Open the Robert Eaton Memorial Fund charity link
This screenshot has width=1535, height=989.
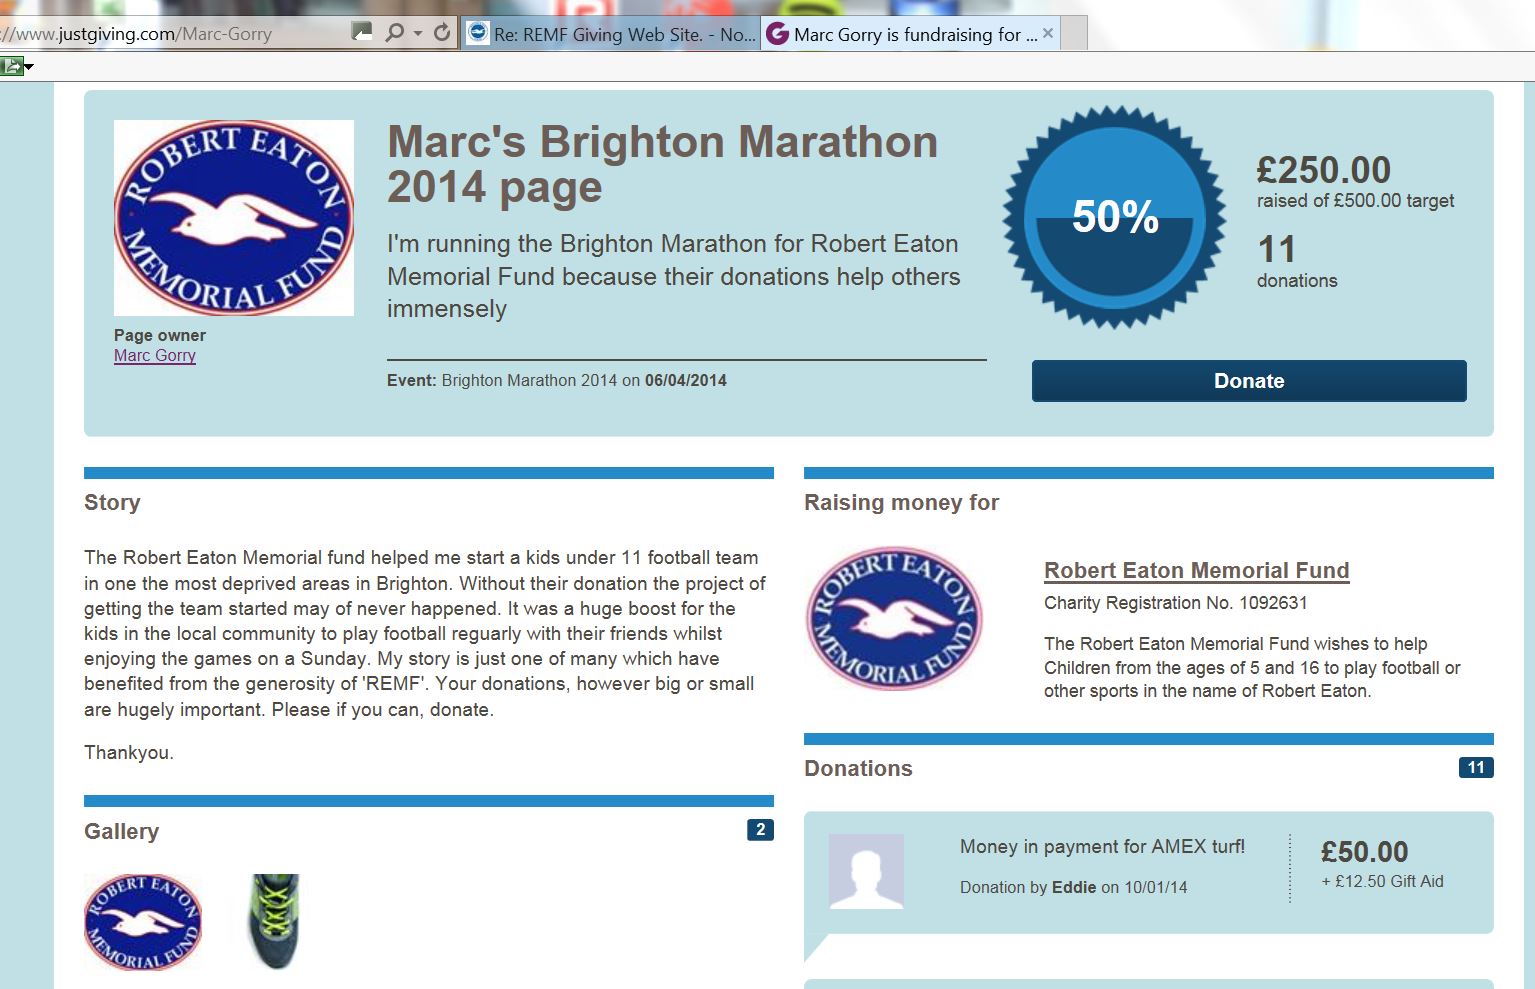coord(1197,571)
